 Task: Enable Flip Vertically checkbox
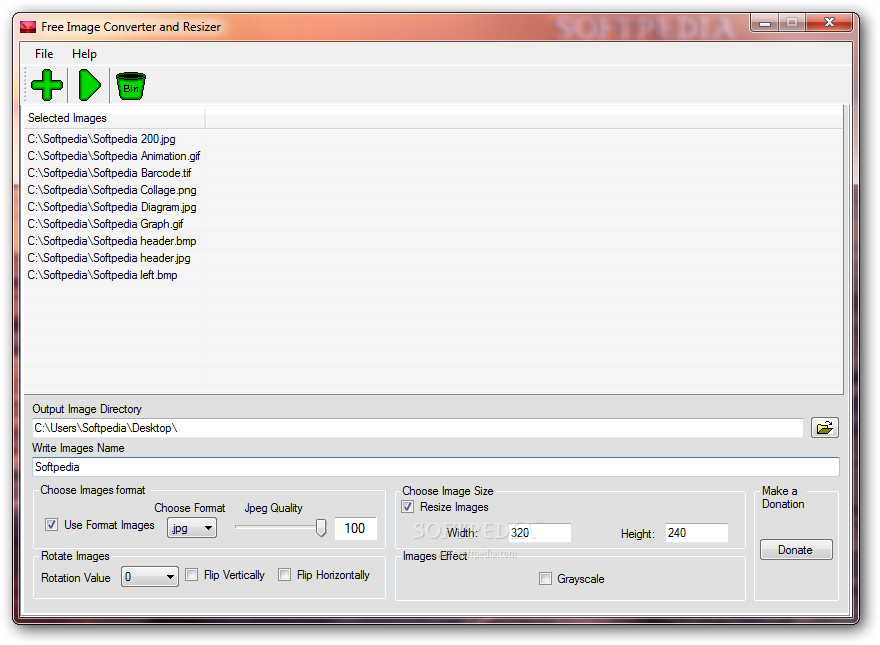tap(191, 574)
